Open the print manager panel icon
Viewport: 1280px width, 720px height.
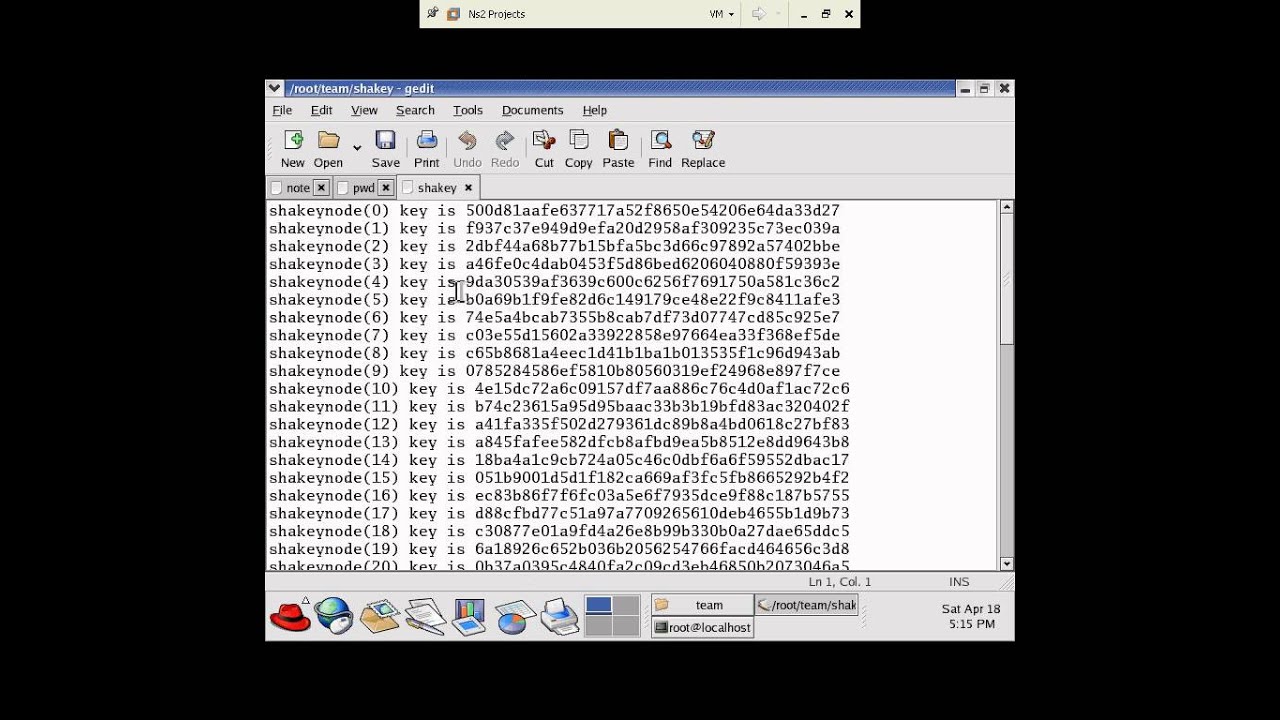[559, 616]
